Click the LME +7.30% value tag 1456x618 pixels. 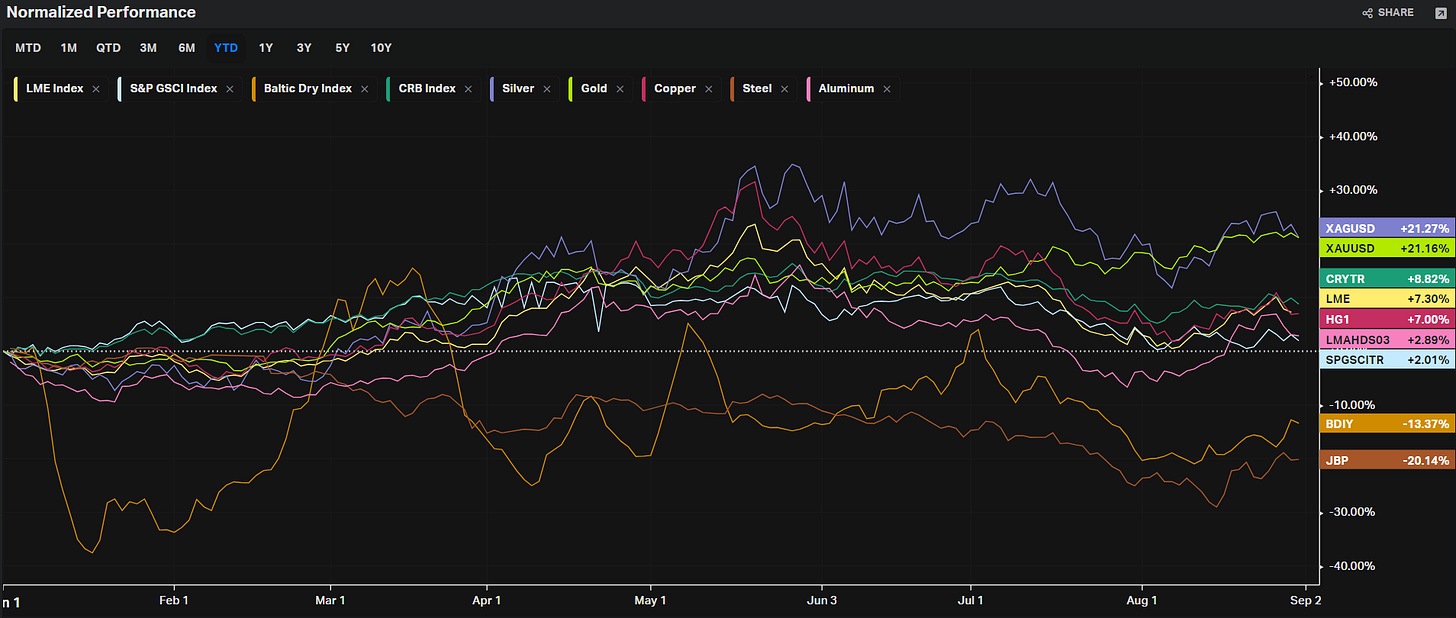click(1386, 300)
